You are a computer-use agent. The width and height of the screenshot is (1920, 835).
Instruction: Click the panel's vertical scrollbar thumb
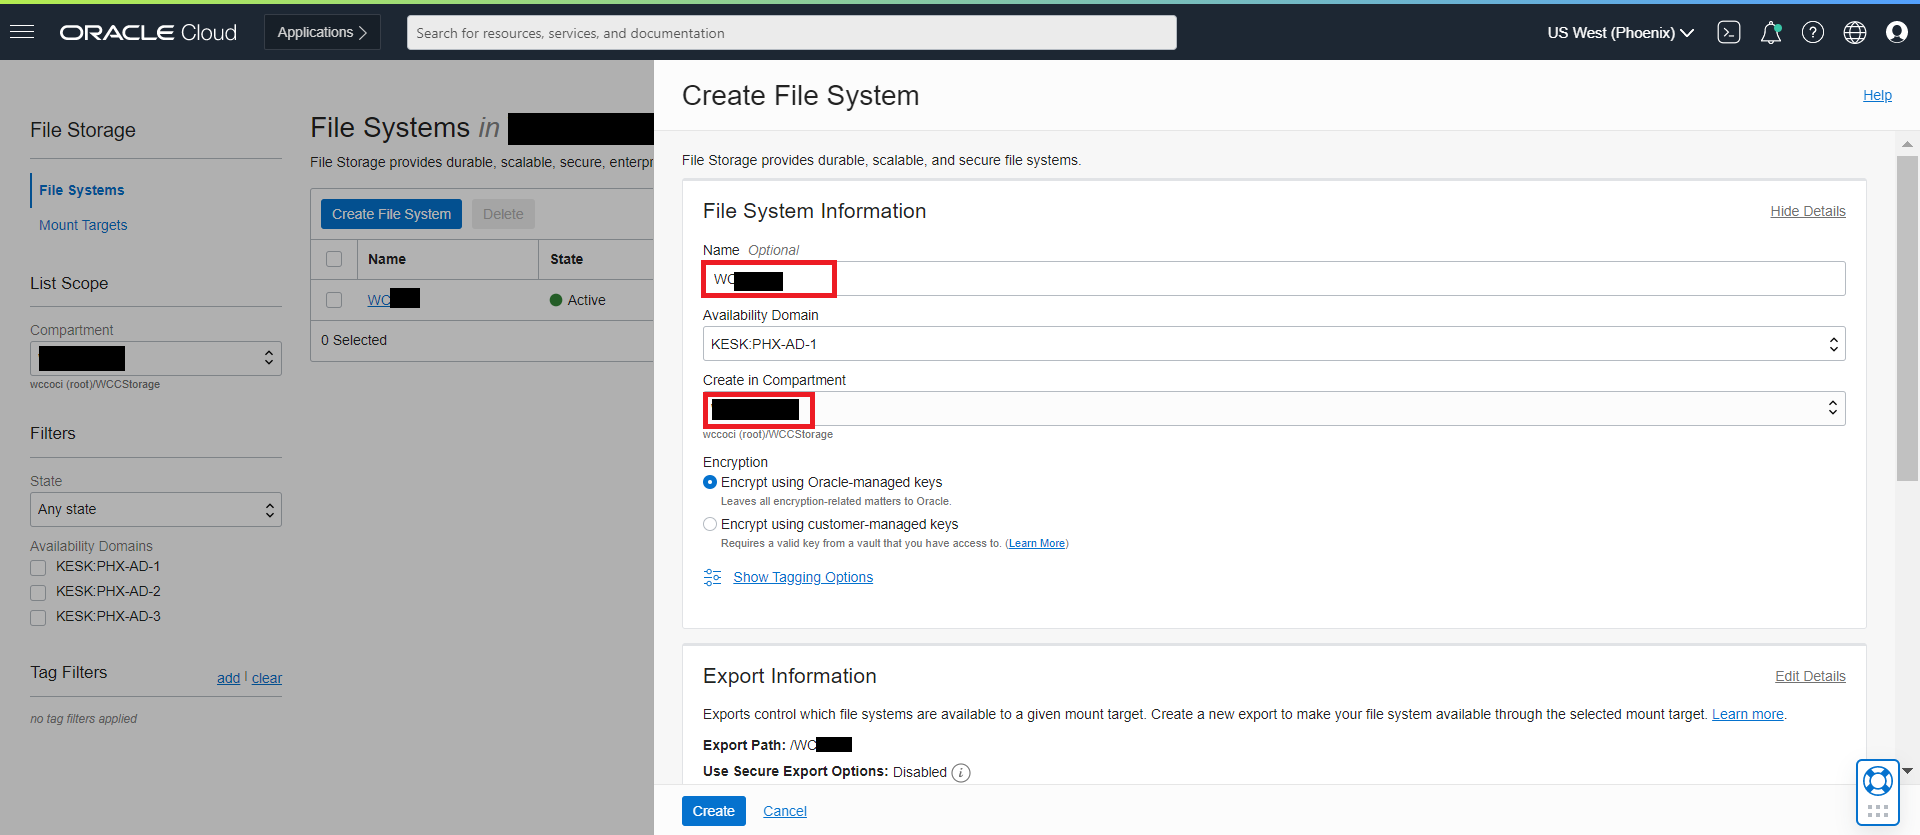pos(1907,318)
